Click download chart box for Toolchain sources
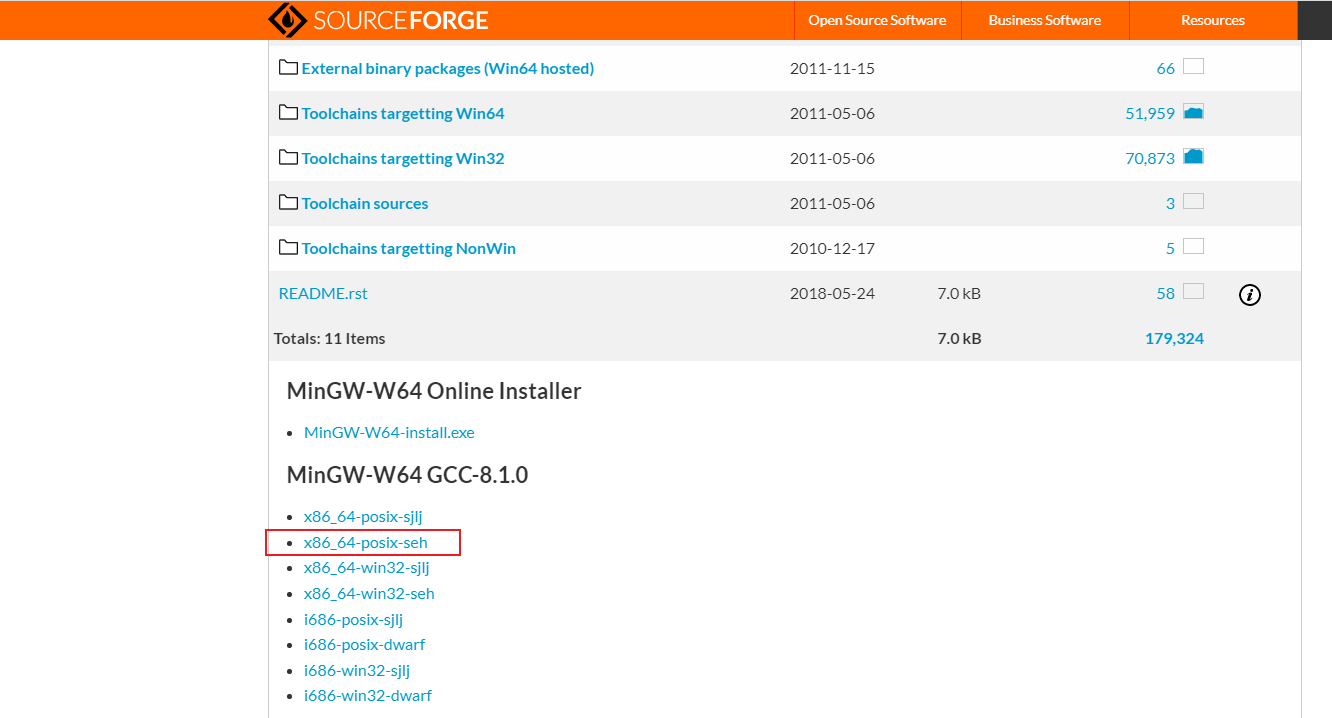 tap(1193, 202)
